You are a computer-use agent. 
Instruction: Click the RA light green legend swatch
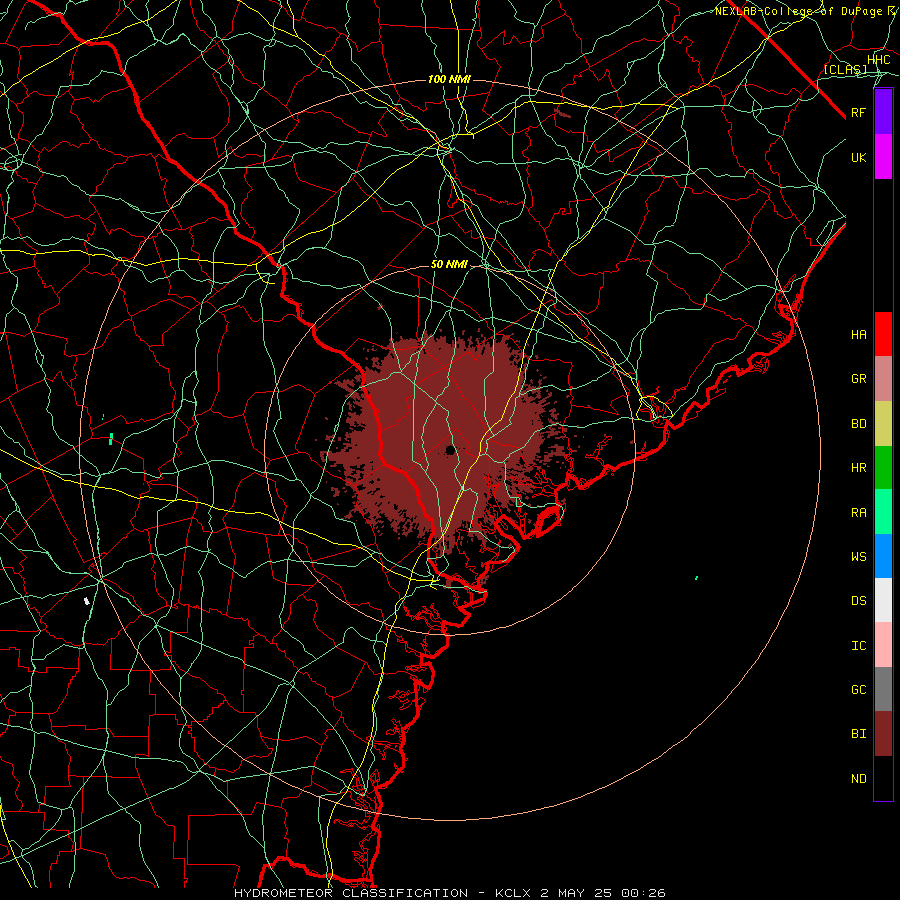click(x=883, y=512)
